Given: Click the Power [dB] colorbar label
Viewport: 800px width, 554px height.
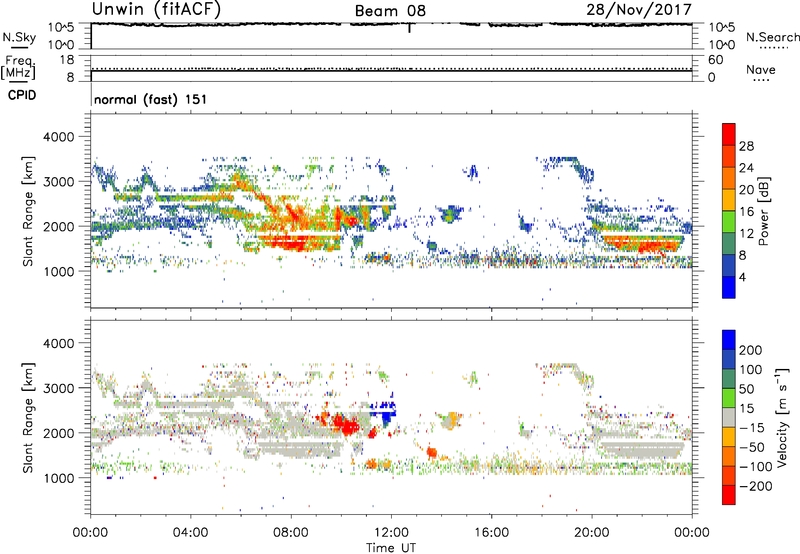Looking at the screenshot, I should click(763, 211).
